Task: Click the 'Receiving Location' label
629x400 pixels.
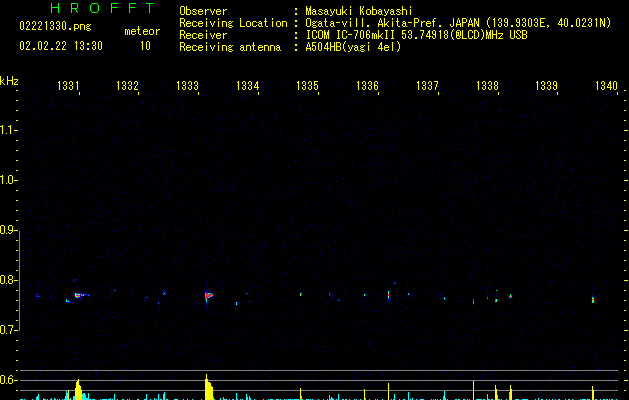Action: pos(233,23)
